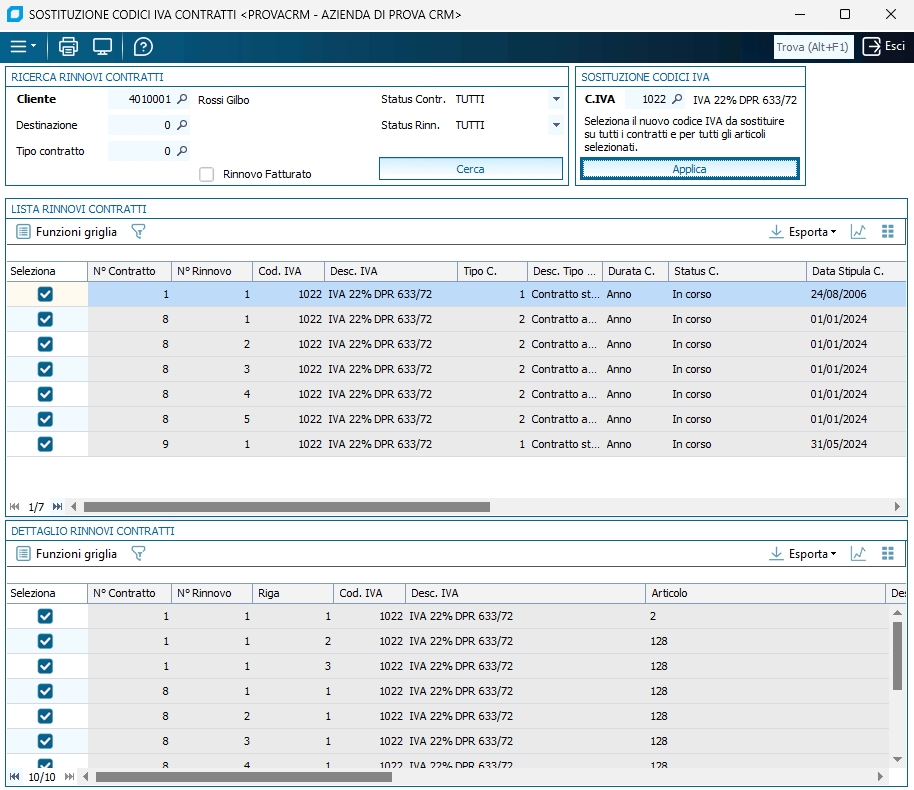Screen dimensions: 914x790
Task: Click the C.IVA lookup magnifier icon
Action: pyautogui.click(x=677, y=100)
